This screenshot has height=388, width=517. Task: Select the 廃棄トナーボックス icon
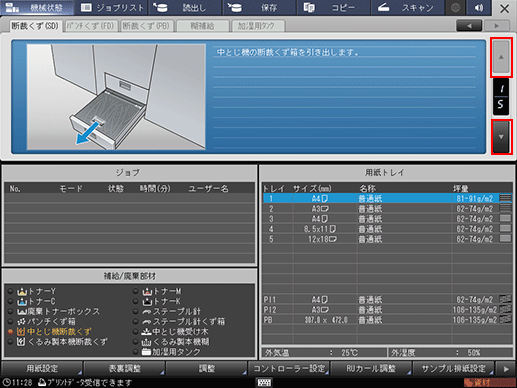(x=22, y=312)
